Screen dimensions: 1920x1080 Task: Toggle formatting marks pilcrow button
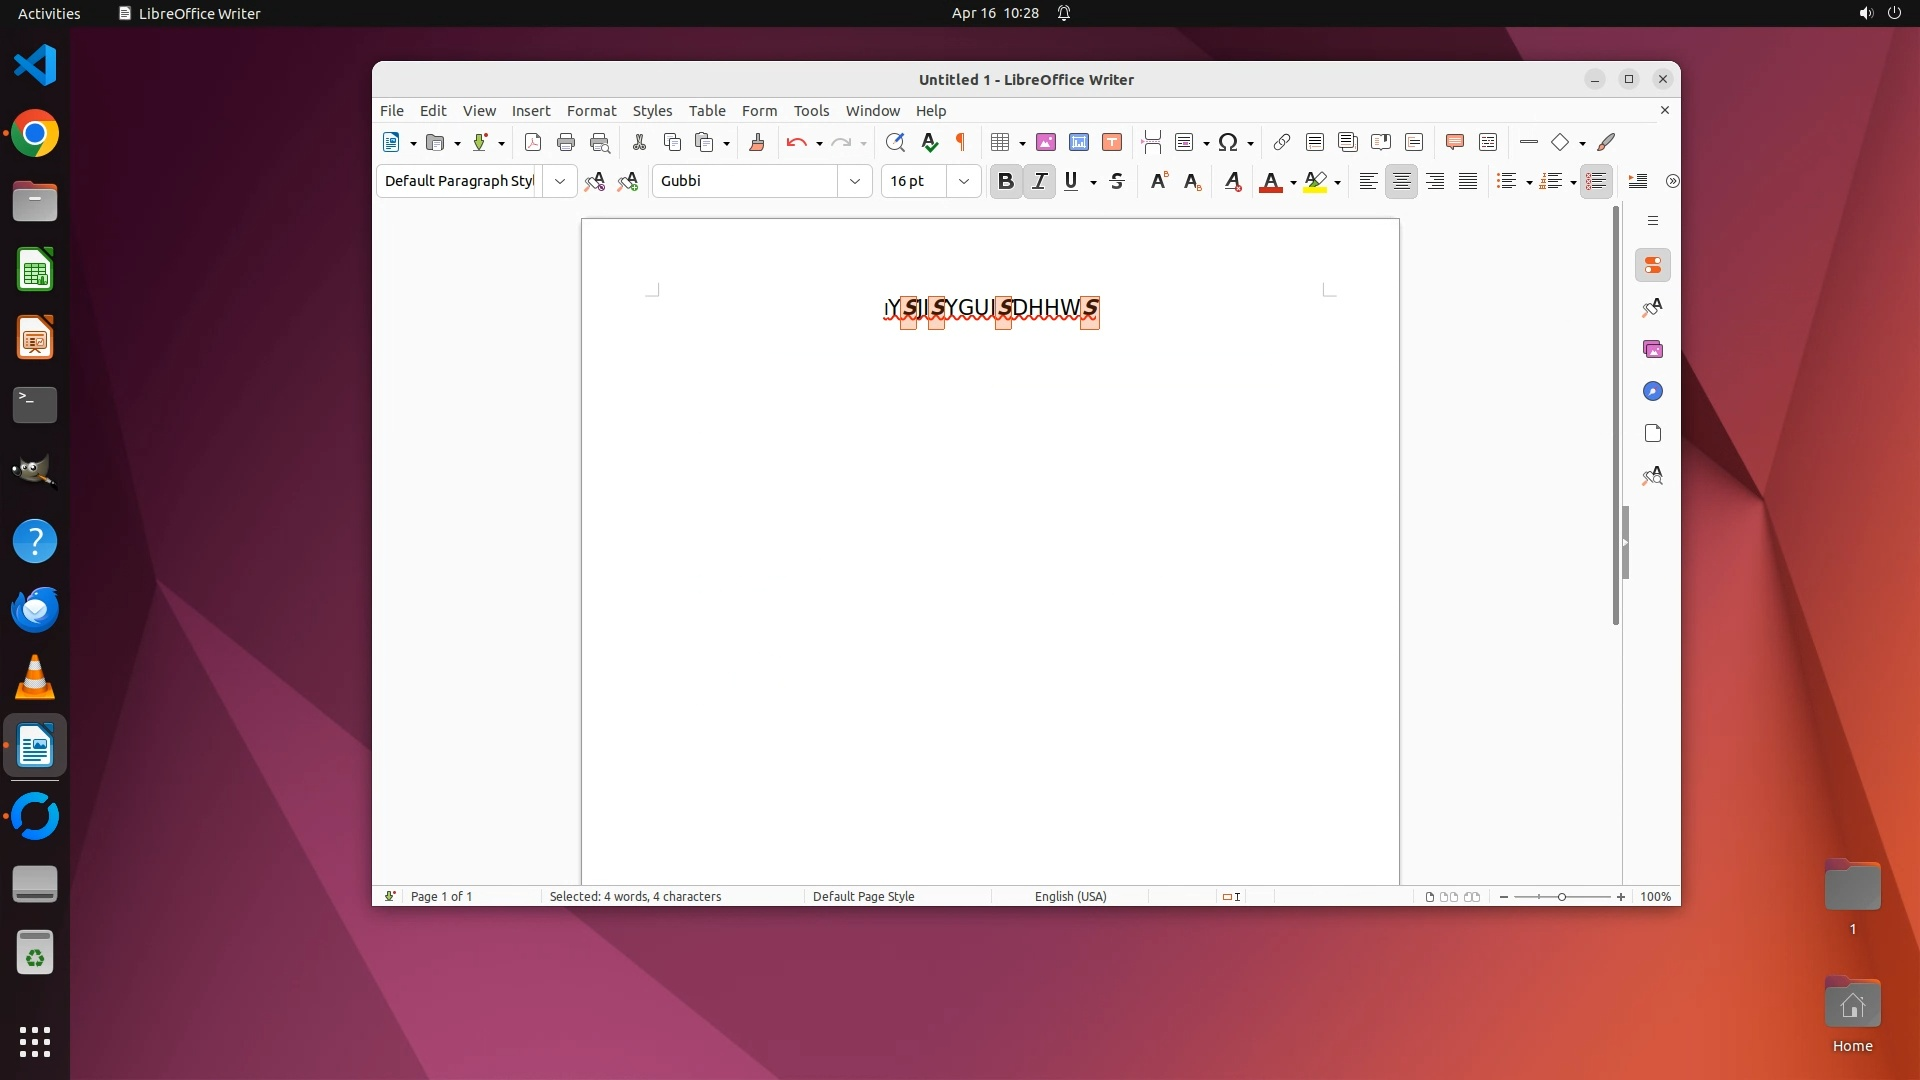(961, 142)
